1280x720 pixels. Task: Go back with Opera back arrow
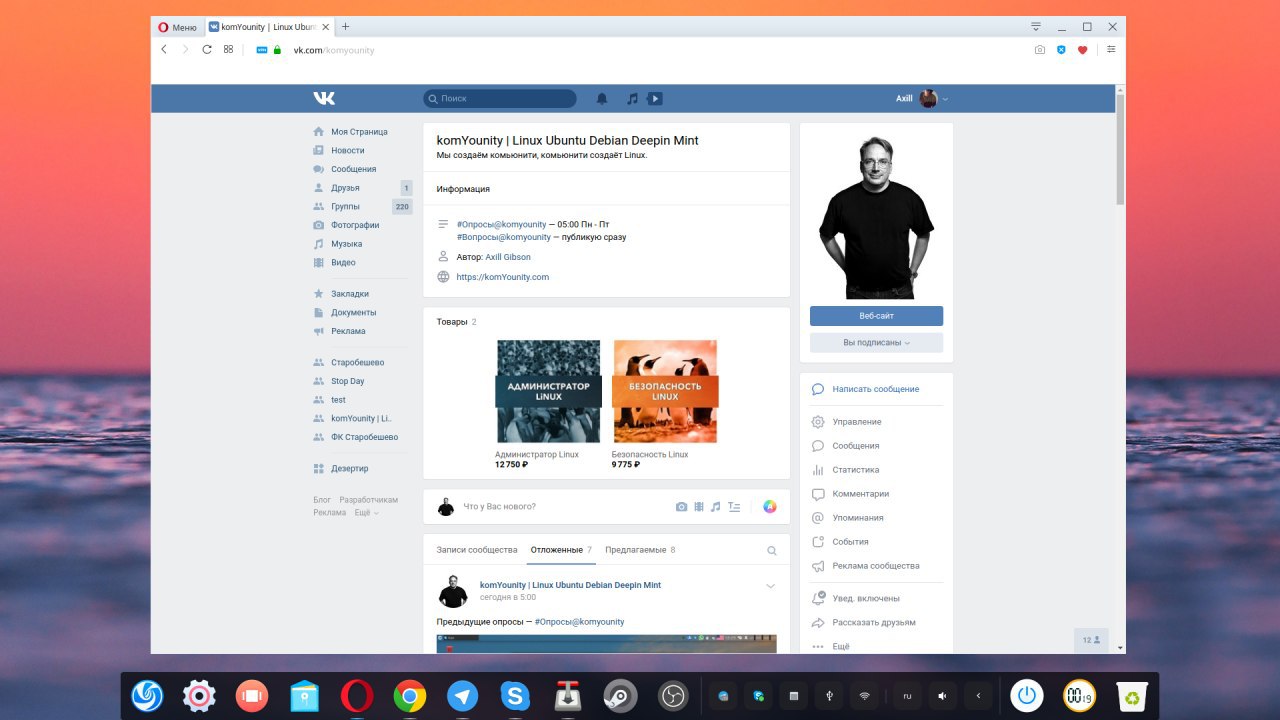tap(164, 49)
